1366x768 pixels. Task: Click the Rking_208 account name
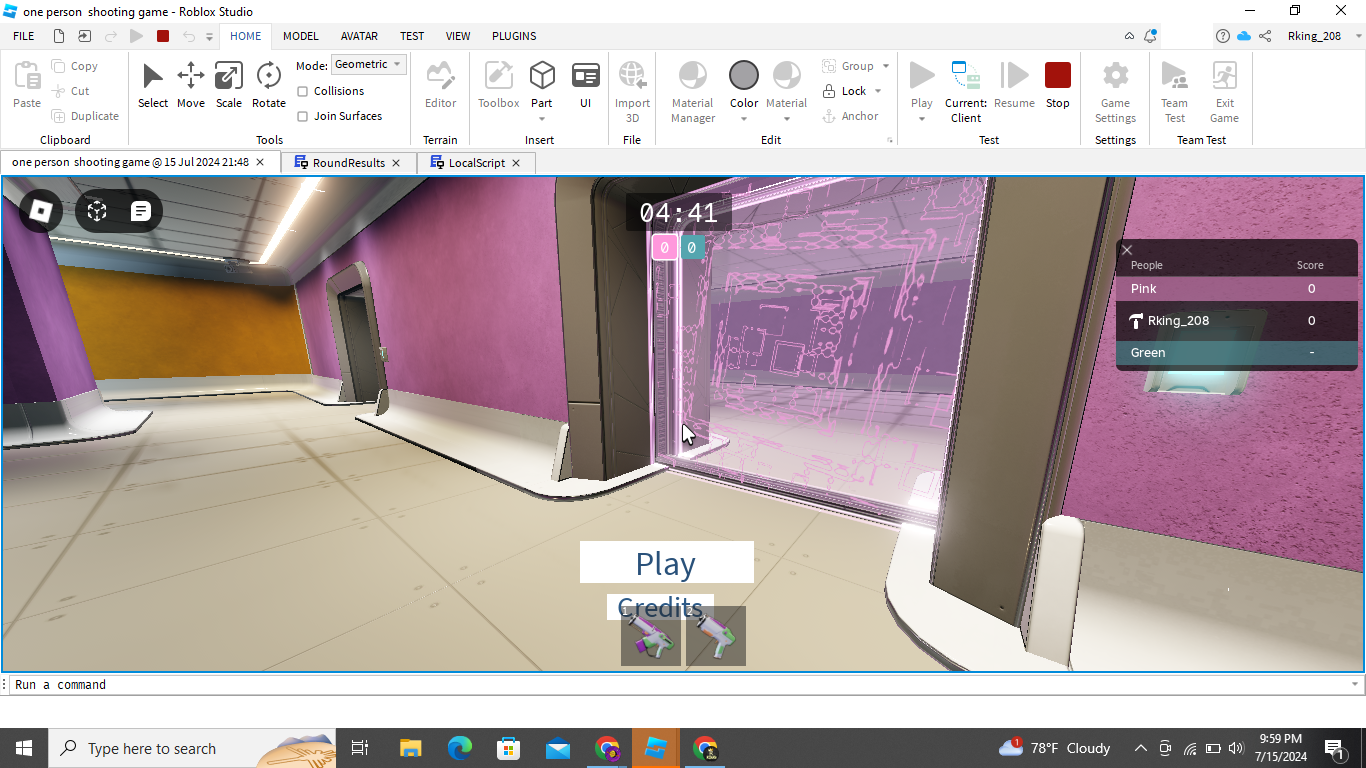tap(1314, 36)
